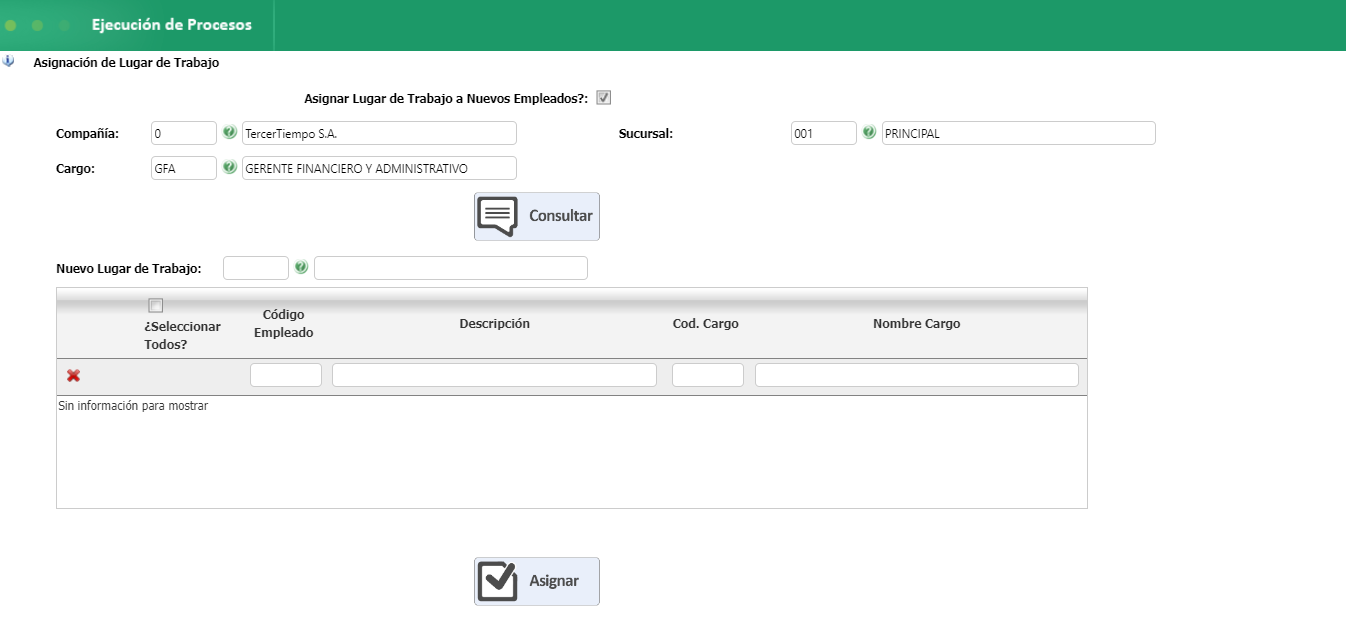This screenshot has height=638, width=1346.
Task: Click the GERENTE FINANCIERO Y ADMINISTRATIVO field
Action: pos(379,168)
